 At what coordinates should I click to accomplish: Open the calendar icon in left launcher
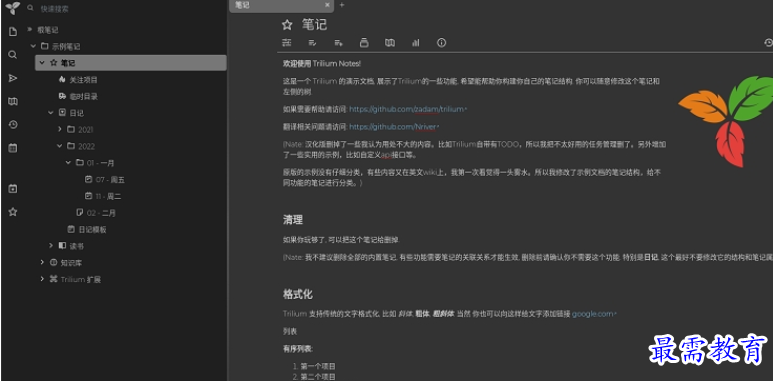(x=13, y=148)
